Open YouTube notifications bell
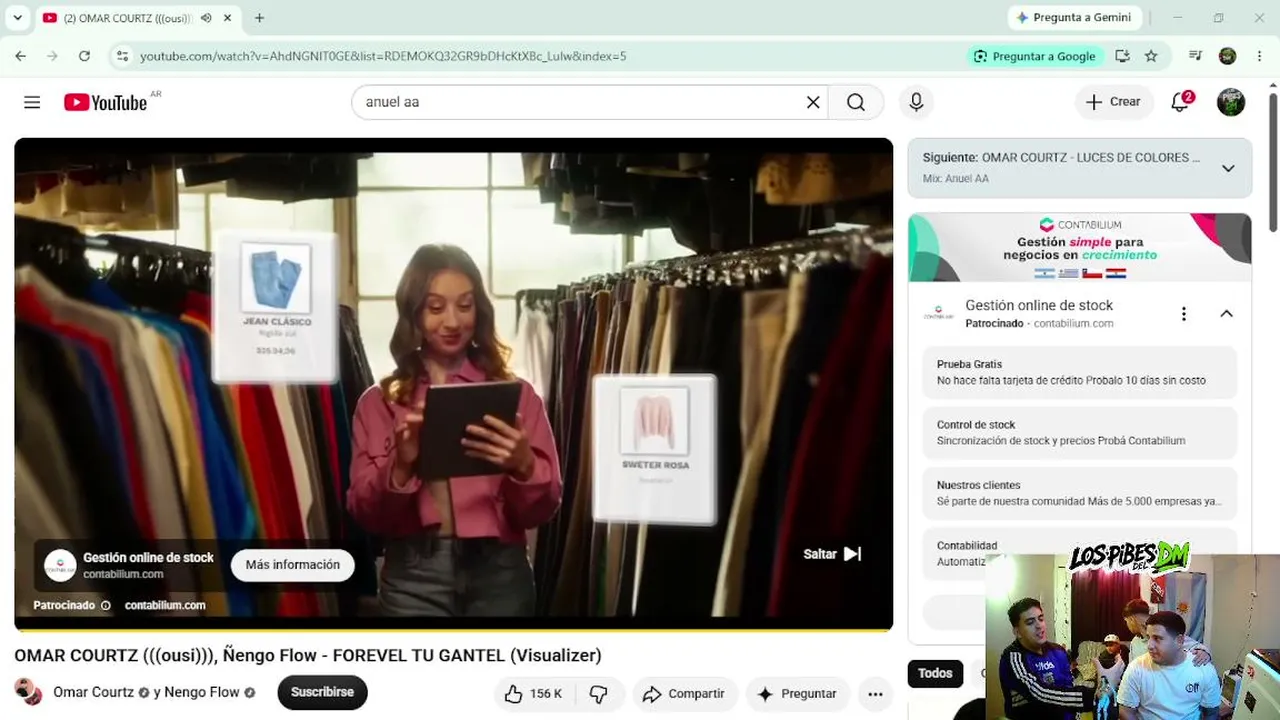The height and width of the screenshot is (720, 1280). [x=1181, y=102]
